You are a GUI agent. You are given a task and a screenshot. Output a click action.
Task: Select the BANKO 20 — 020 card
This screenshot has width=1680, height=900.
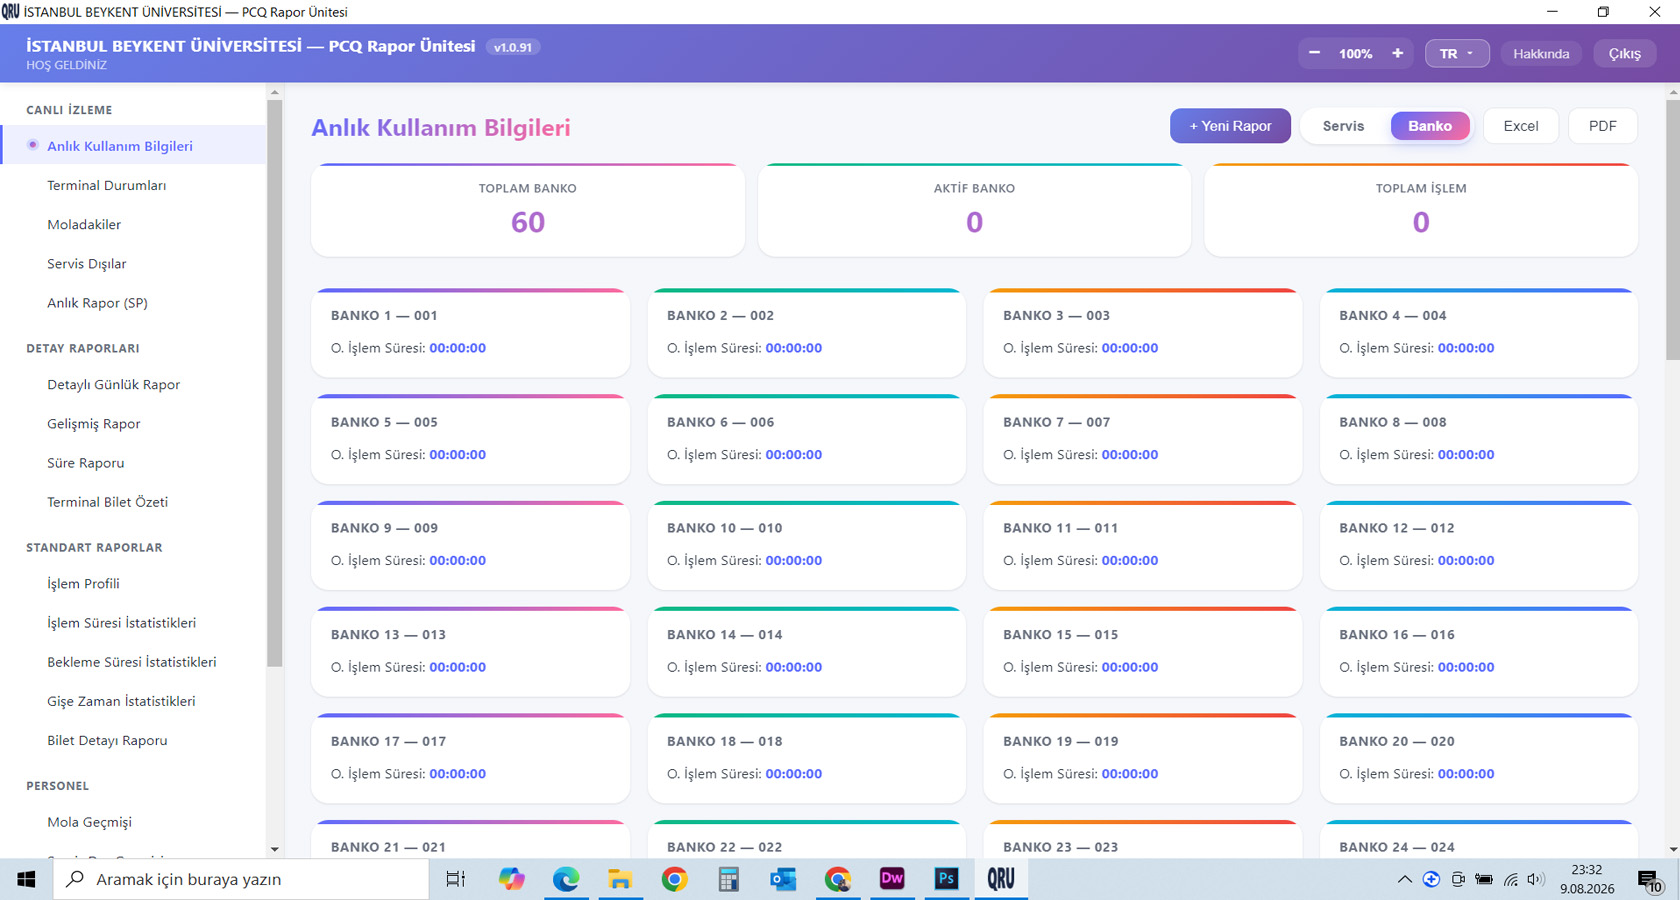(x=1479, y=758)
